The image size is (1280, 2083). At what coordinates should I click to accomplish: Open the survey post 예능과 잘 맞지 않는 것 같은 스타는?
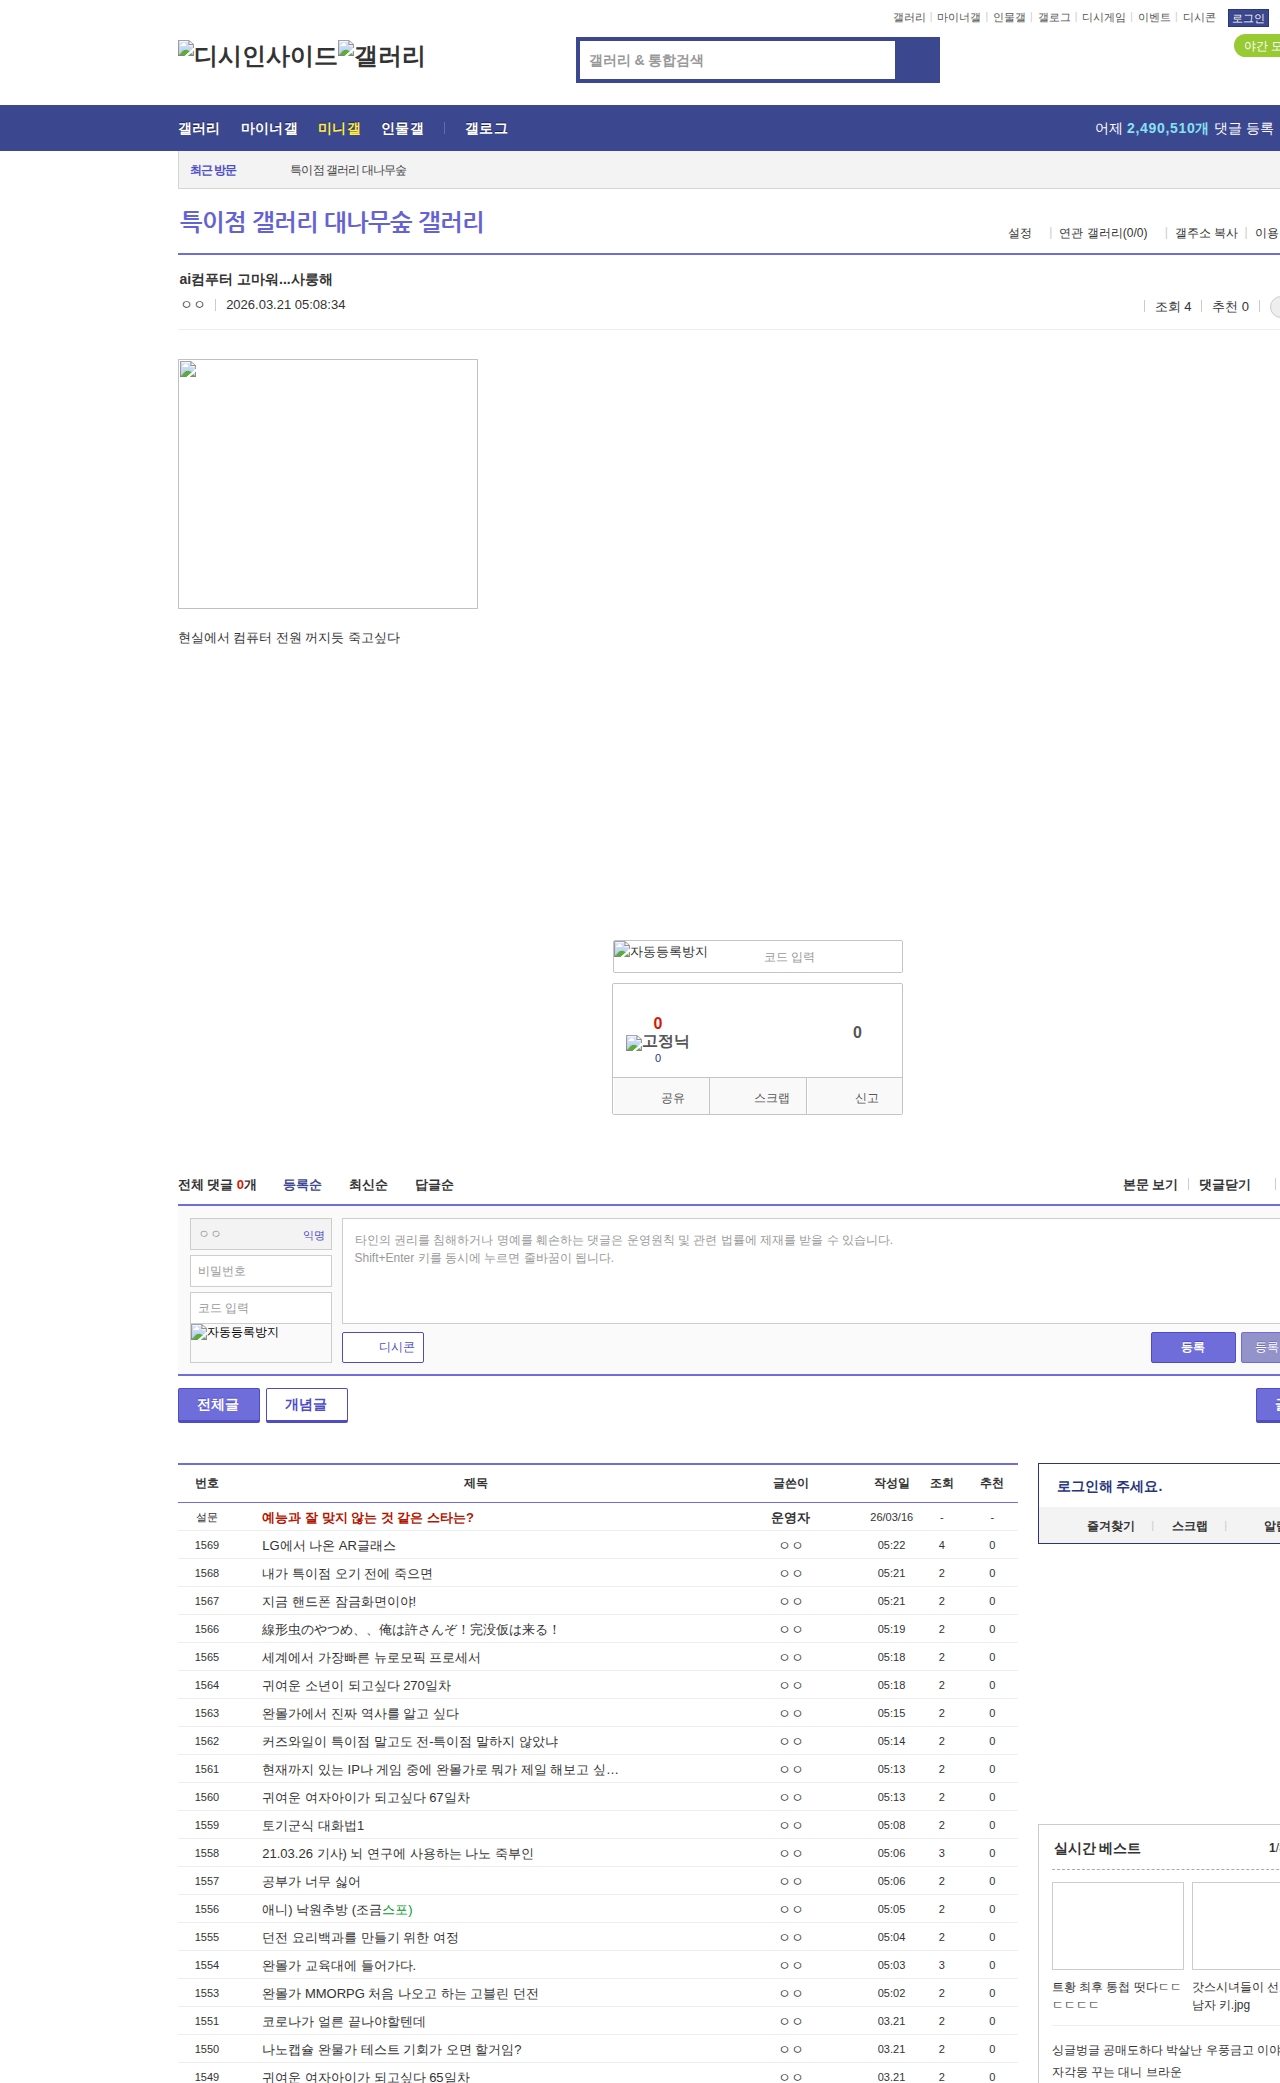click(x=368, y=1517)
